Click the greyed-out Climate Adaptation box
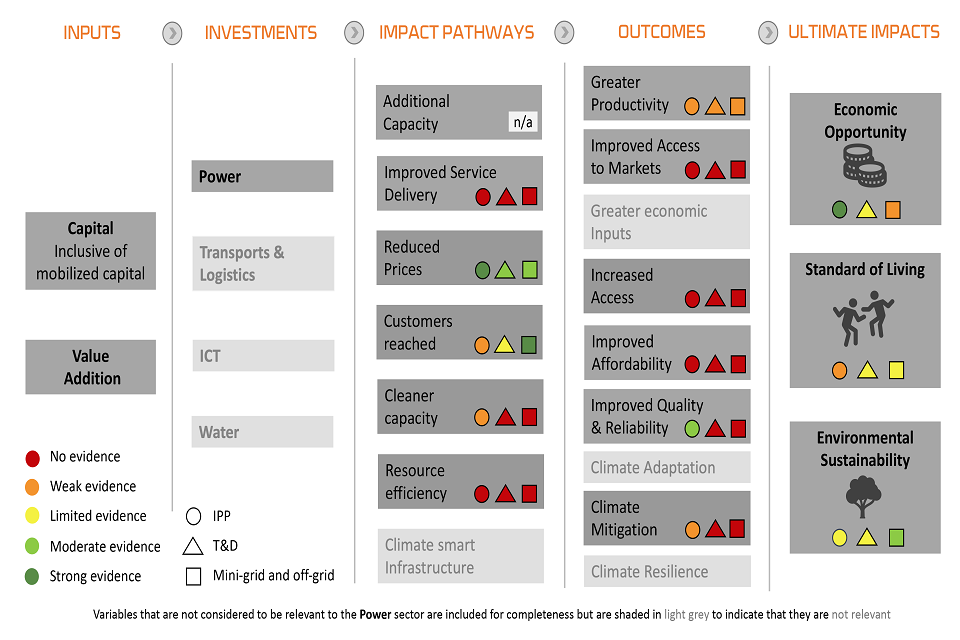 [x=667, y=467]
